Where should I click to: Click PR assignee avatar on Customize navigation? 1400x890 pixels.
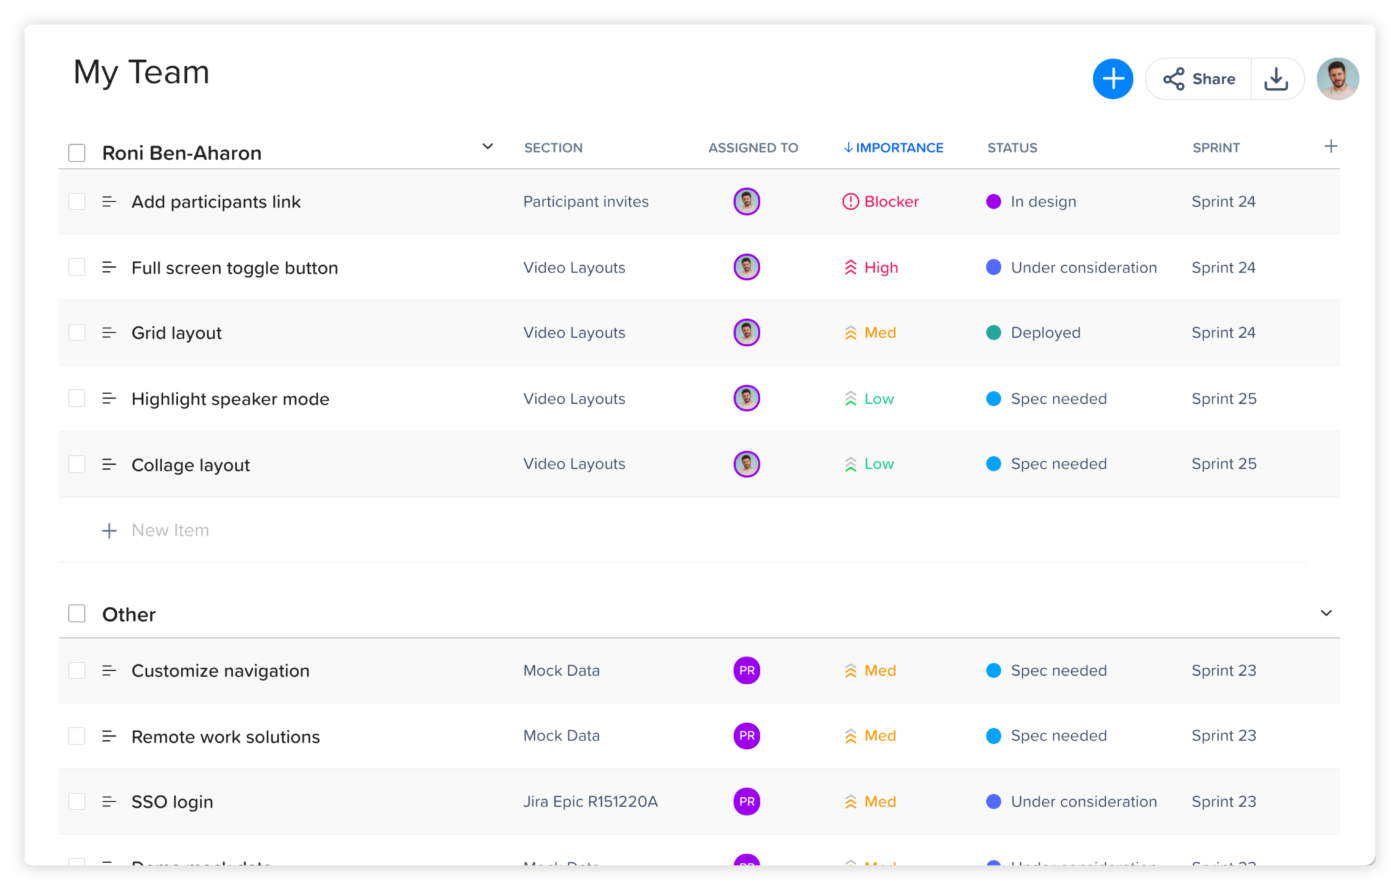[746, 671]
